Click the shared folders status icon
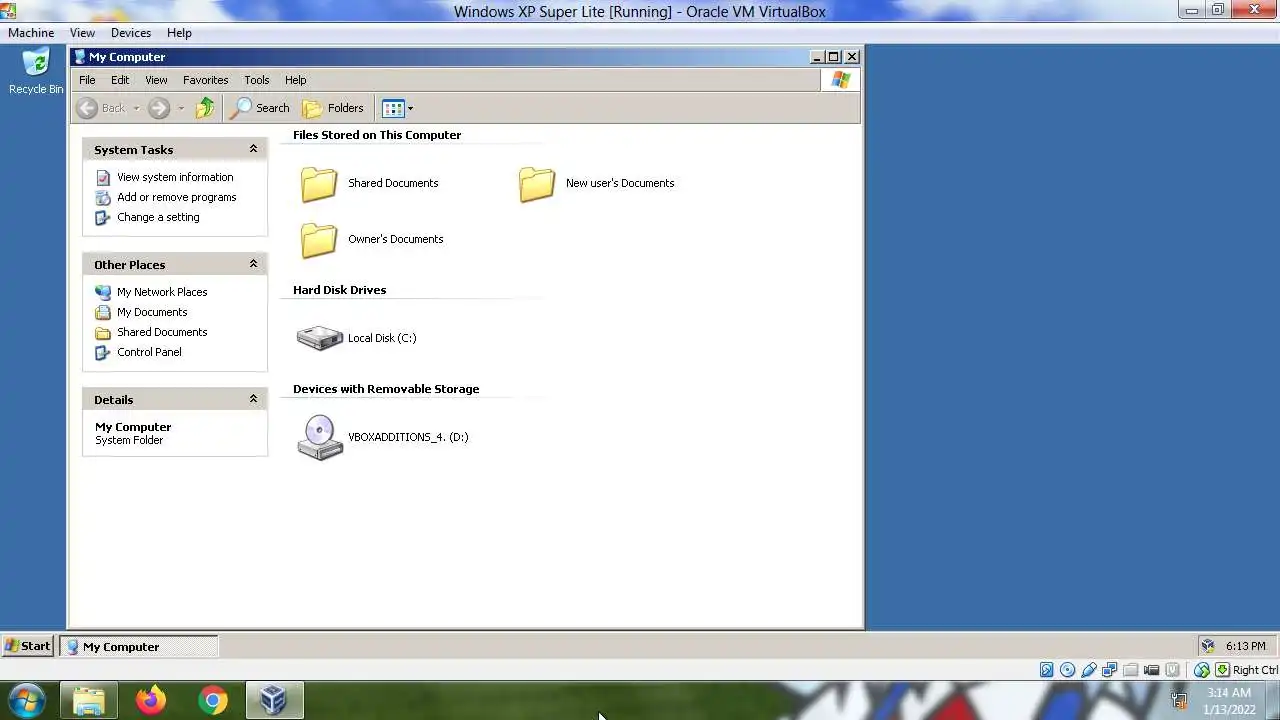The image size is (1280, 720). tap(1131, 670)
